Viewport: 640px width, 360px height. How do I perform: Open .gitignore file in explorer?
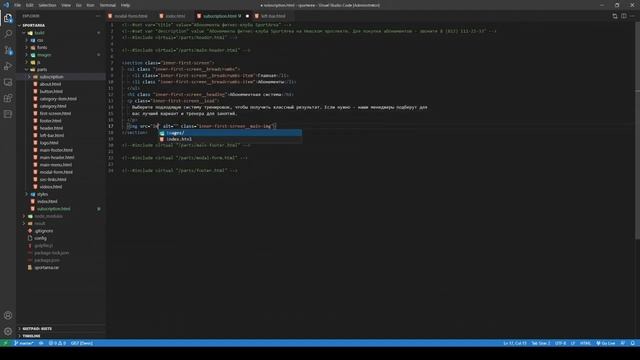coord(43,231)
